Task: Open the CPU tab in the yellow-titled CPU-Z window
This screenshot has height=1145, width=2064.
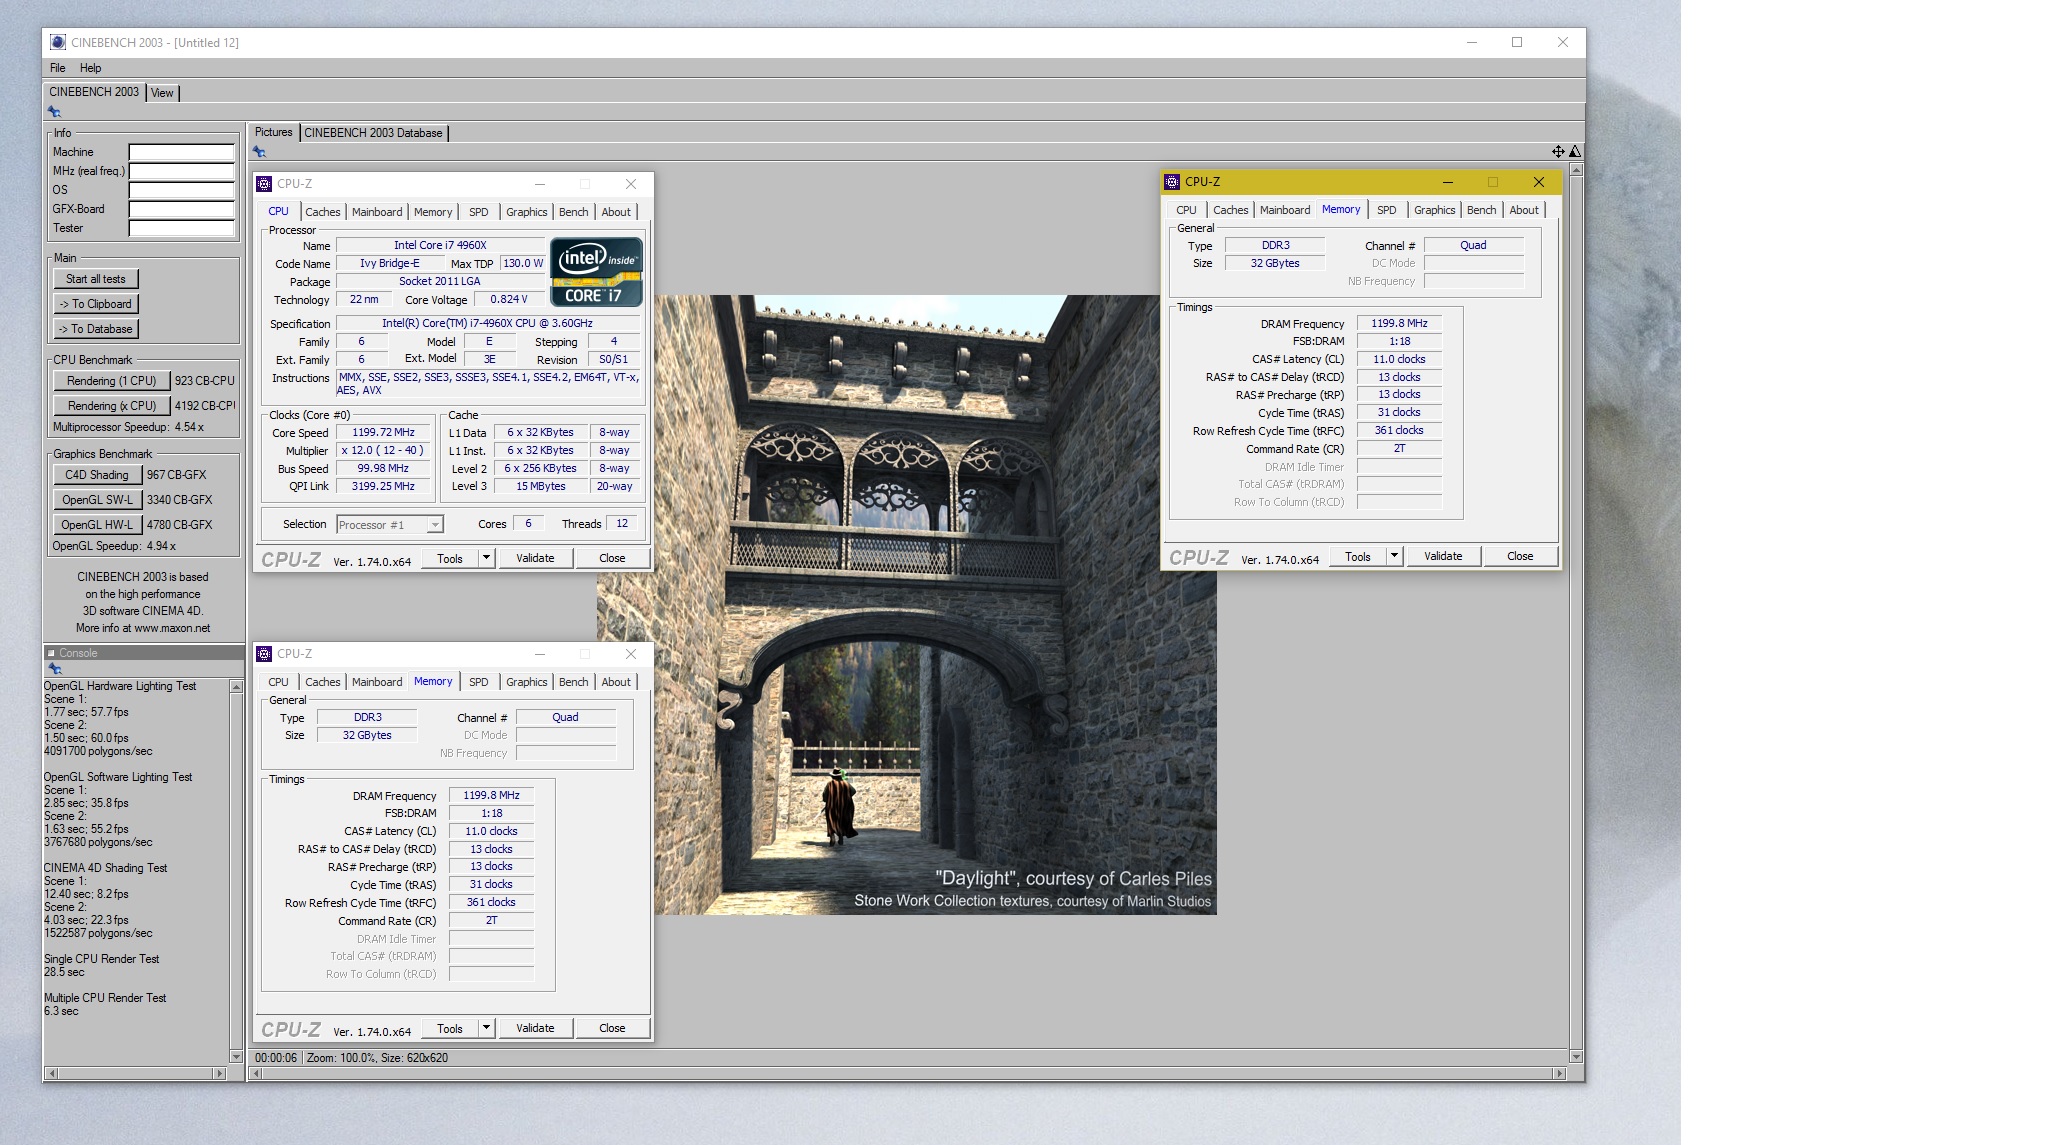Action: pos(1186,210)
